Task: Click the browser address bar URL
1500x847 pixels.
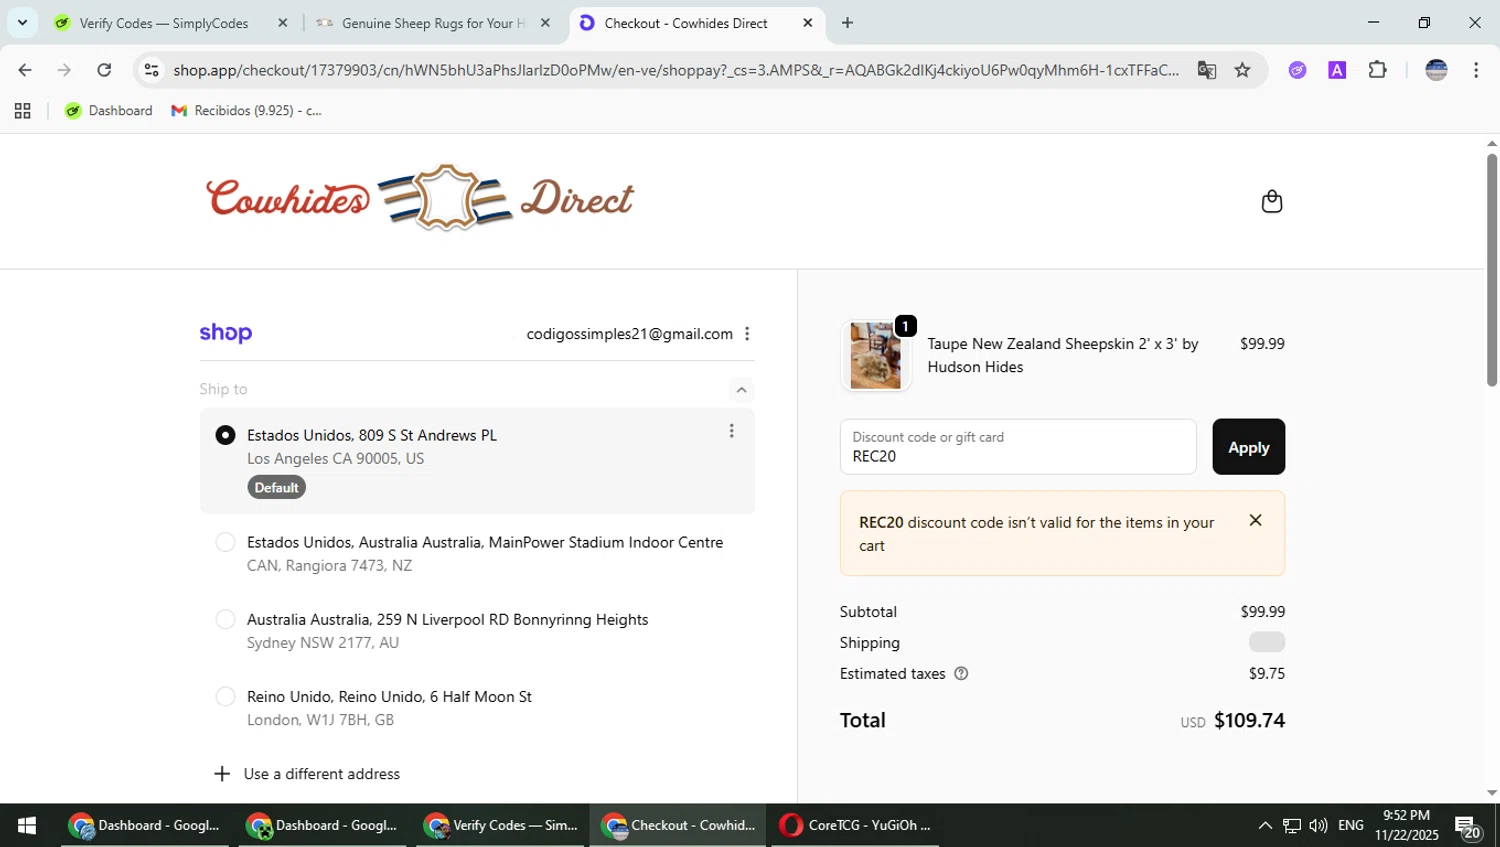Action: click(676, 70)
